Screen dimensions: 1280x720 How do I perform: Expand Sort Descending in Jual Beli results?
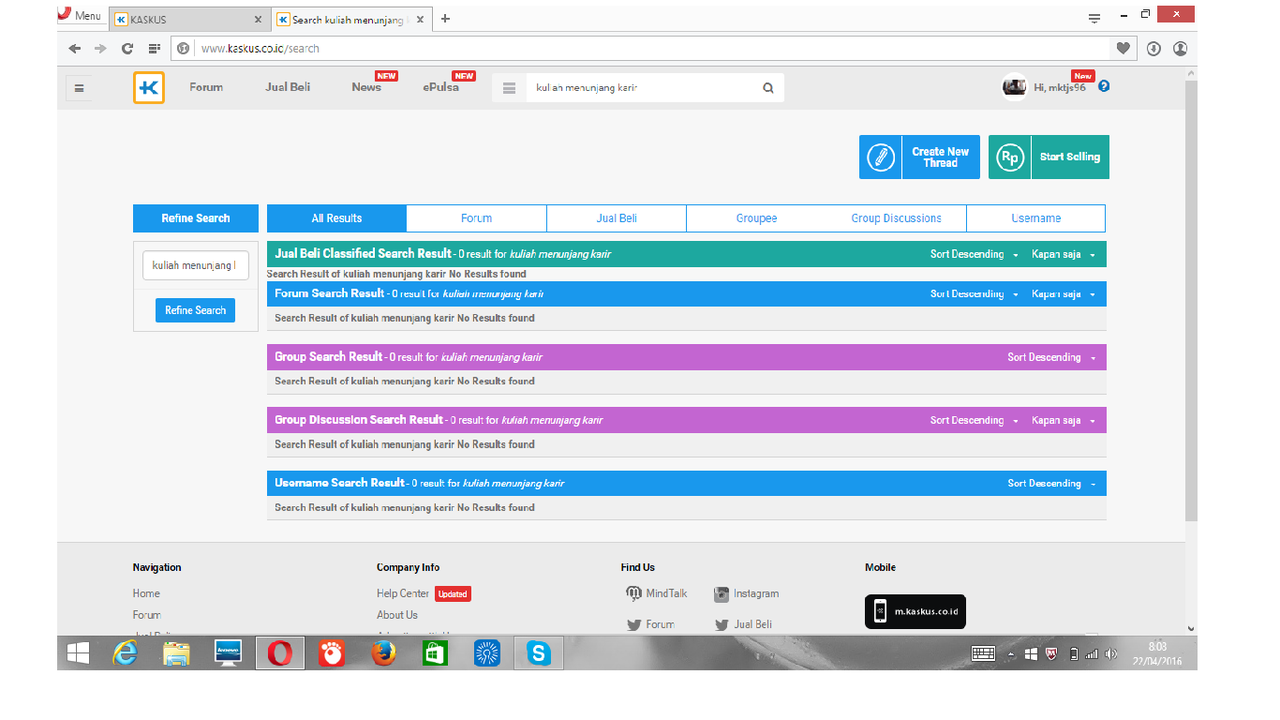(x=974, y=254)
